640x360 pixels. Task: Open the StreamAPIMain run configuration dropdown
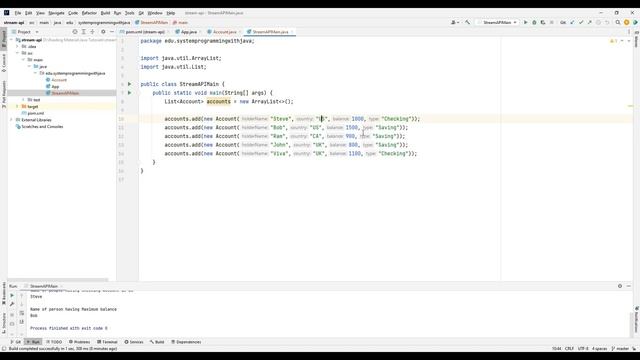tap(498, 22)
